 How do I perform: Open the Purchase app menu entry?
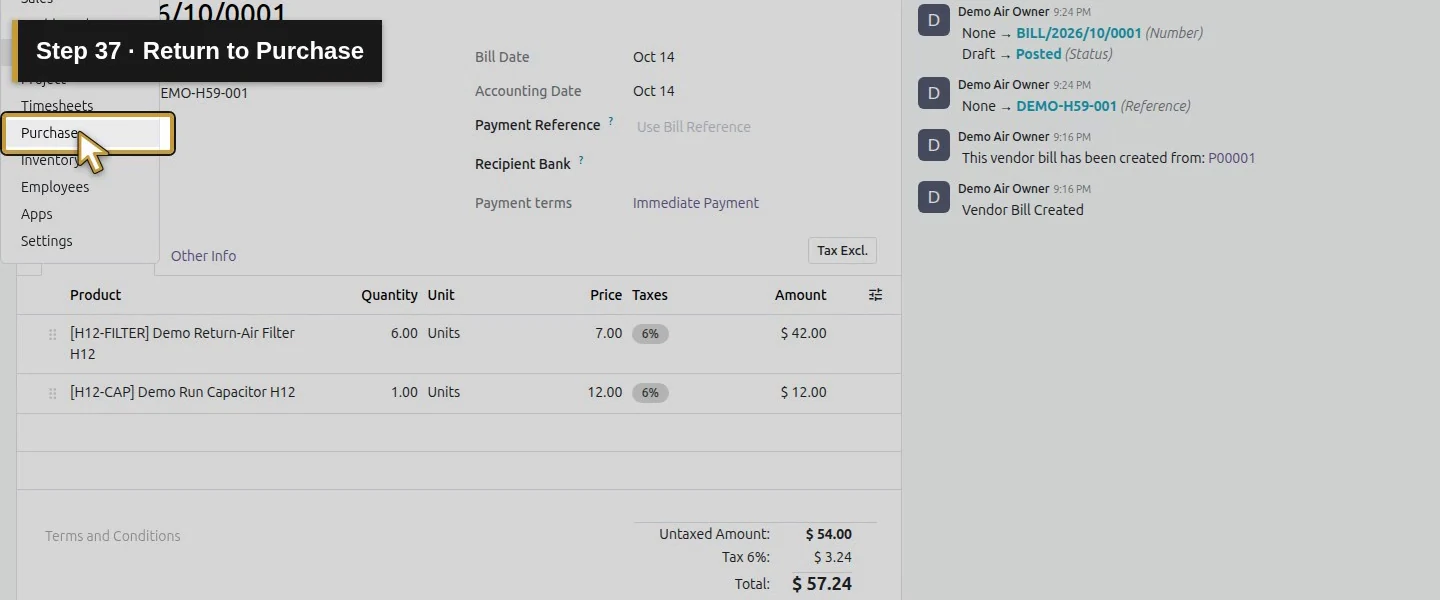point(88,133)
